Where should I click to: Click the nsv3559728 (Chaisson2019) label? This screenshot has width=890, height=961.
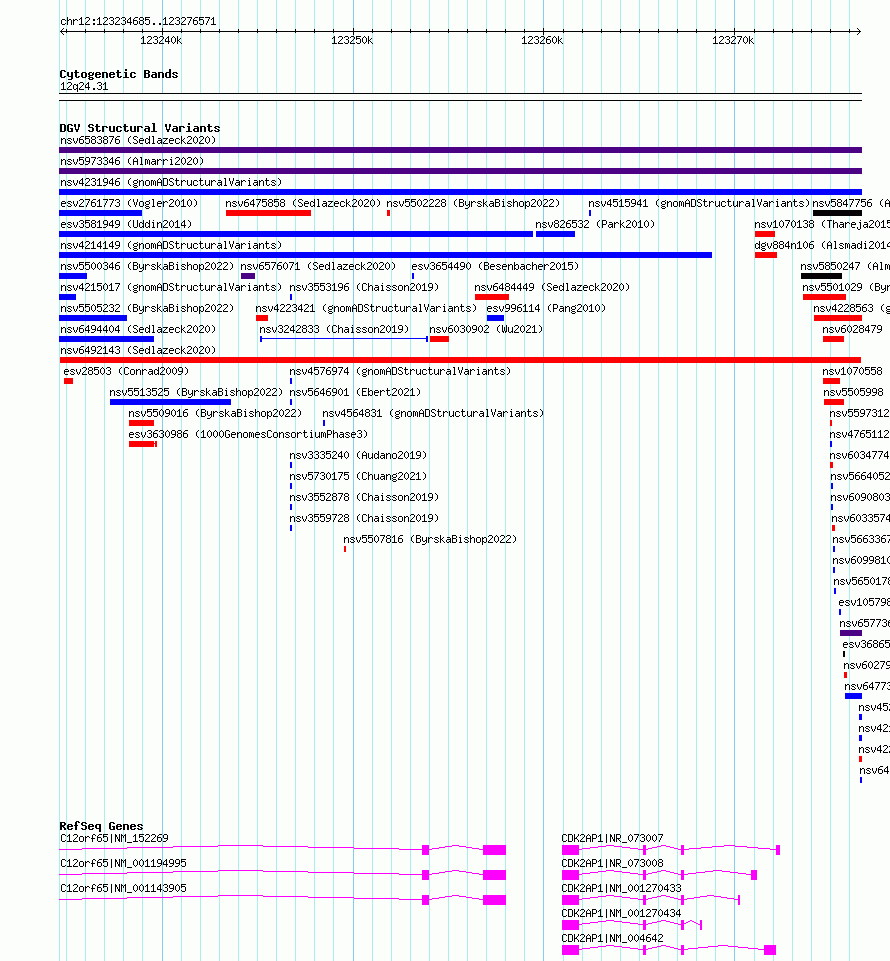tap(364, 518)
